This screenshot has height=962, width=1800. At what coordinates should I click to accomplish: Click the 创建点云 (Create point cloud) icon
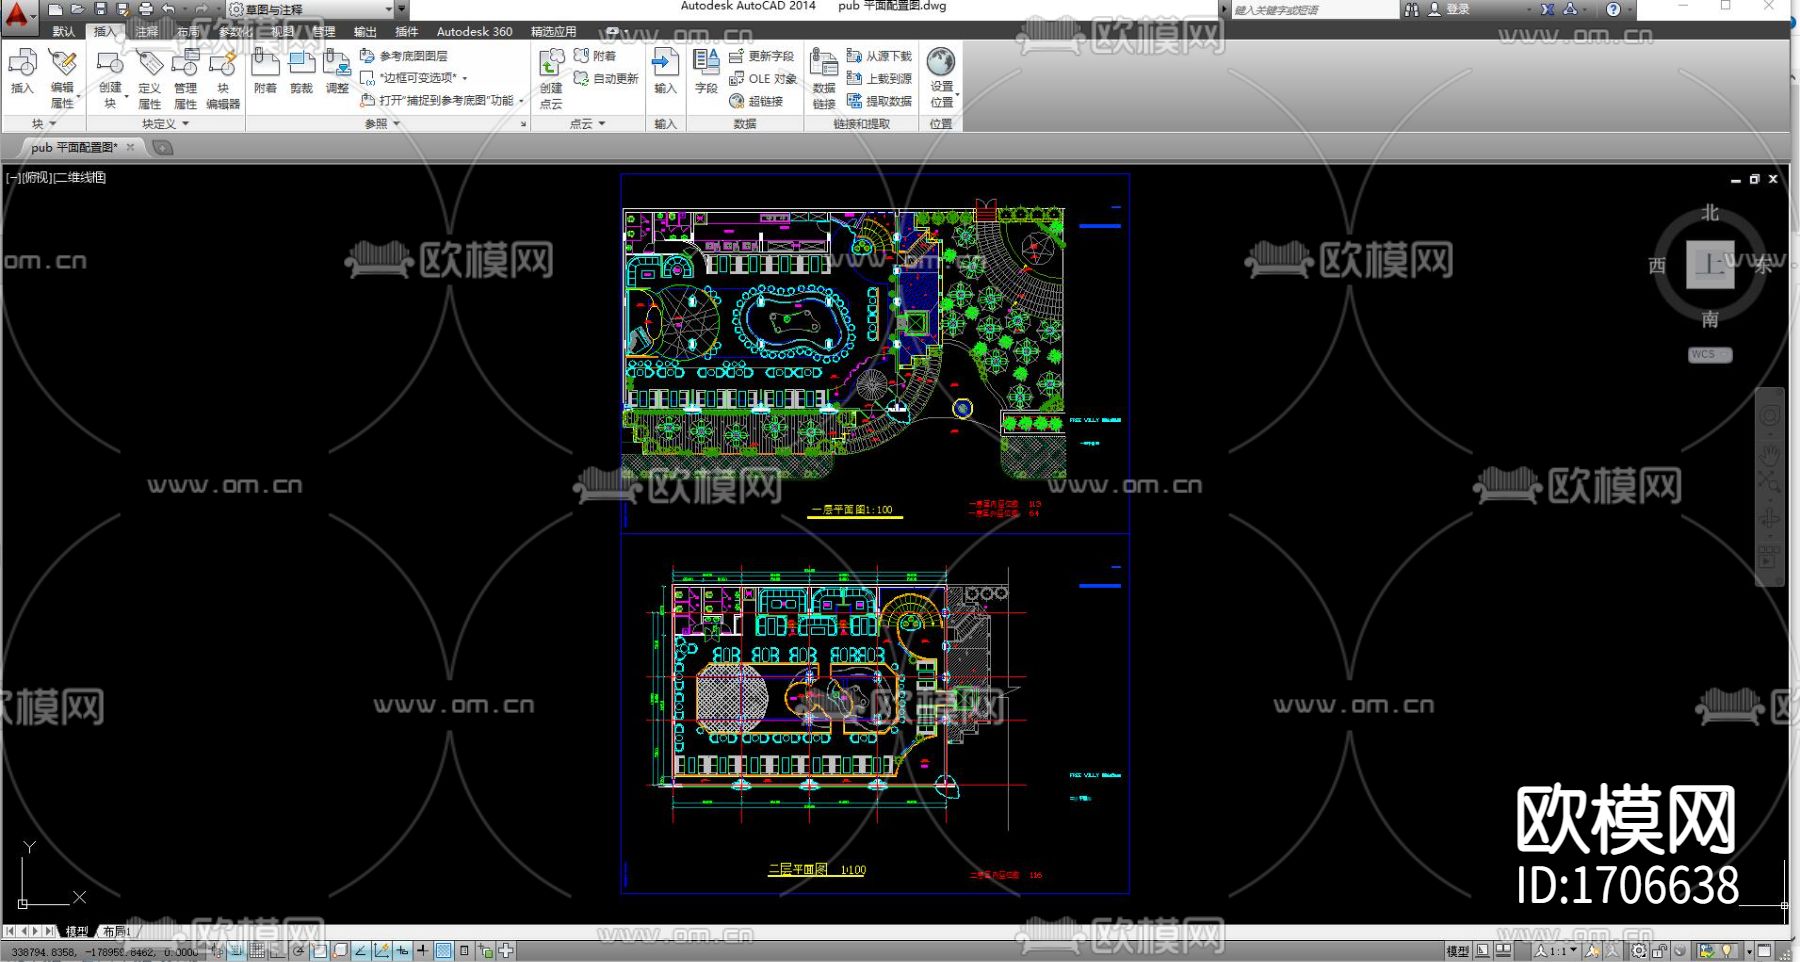point(551,78)
